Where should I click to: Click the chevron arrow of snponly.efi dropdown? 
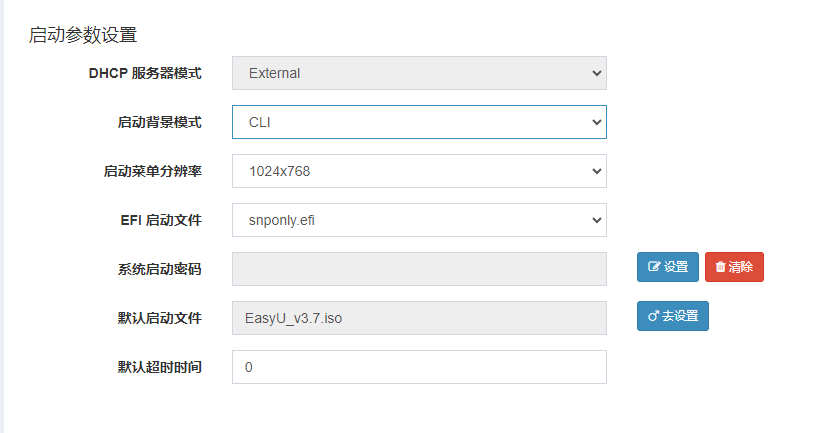[596, 220]
